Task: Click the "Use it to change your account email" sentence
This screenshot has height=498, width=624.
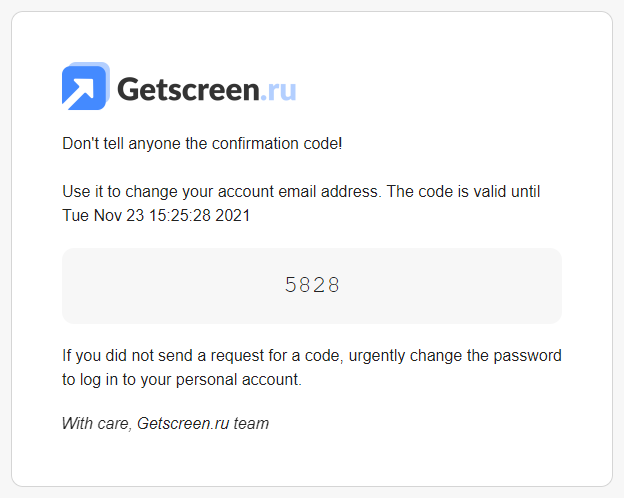Action: point(222,192)
